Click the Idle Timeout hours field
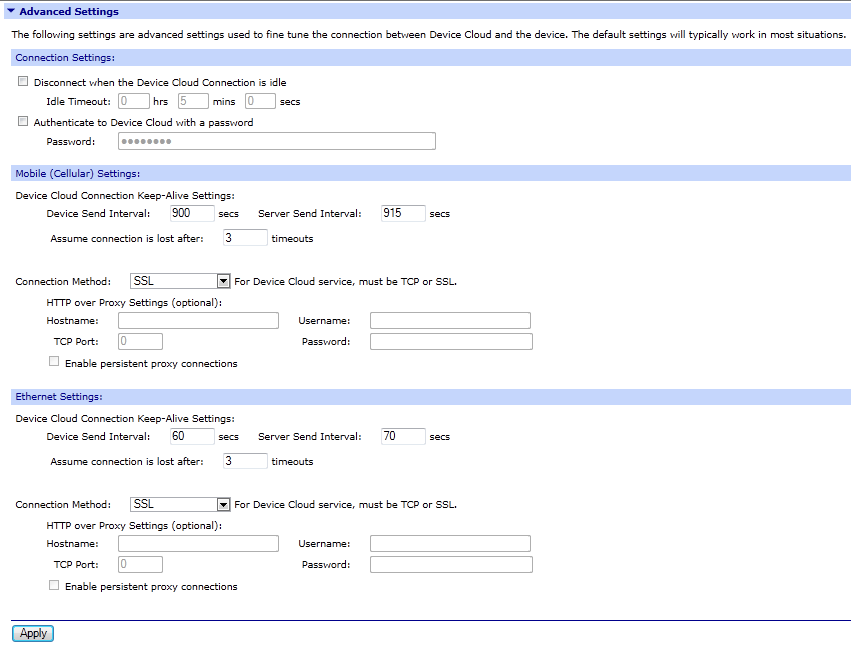The image size is (851, 653). click(x=133, y=101)
